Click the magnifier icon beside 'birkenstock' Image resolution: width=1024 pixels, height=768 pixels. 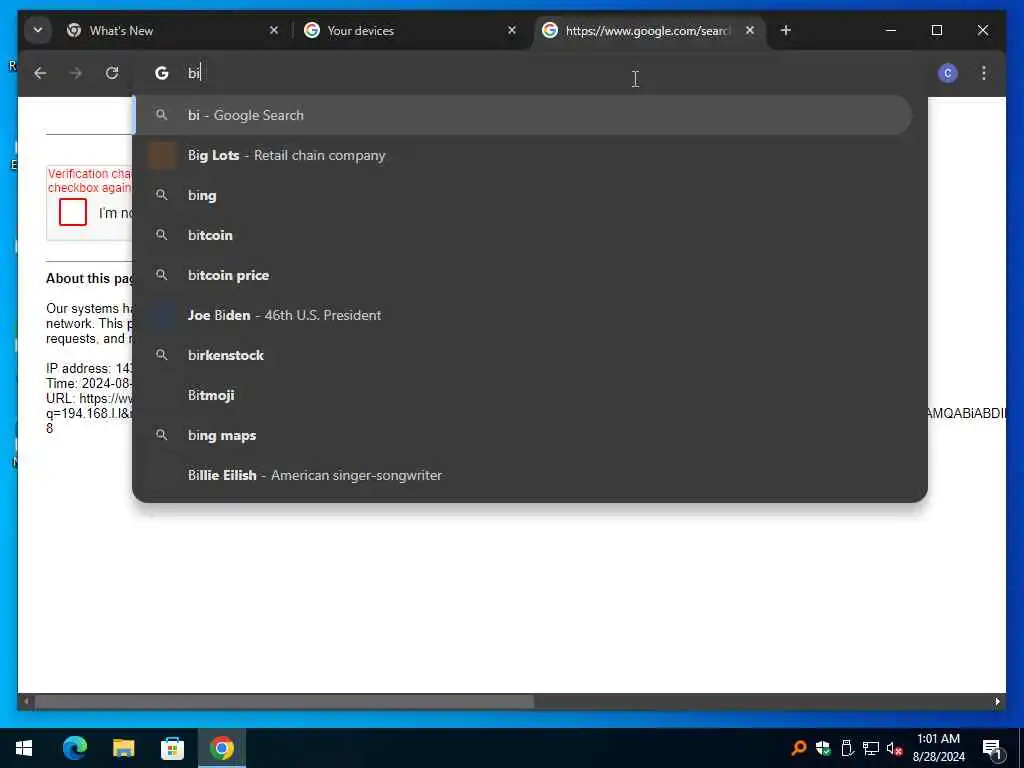click(x=161, y=355)
